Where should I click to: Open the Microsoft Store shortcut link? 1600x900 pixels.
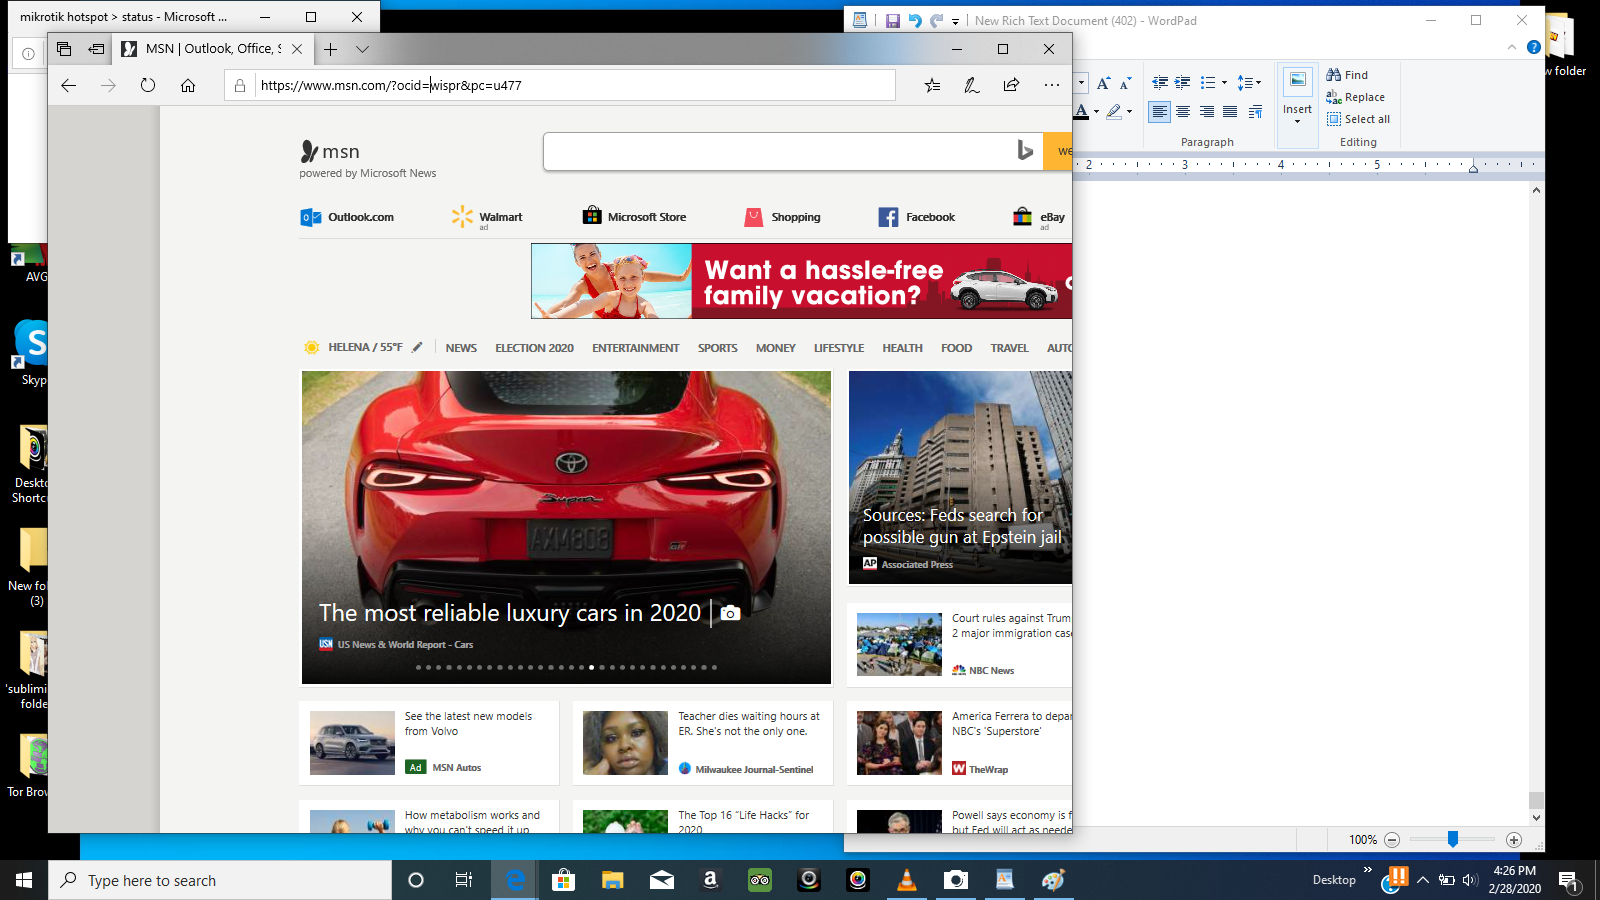coord(635,217)
